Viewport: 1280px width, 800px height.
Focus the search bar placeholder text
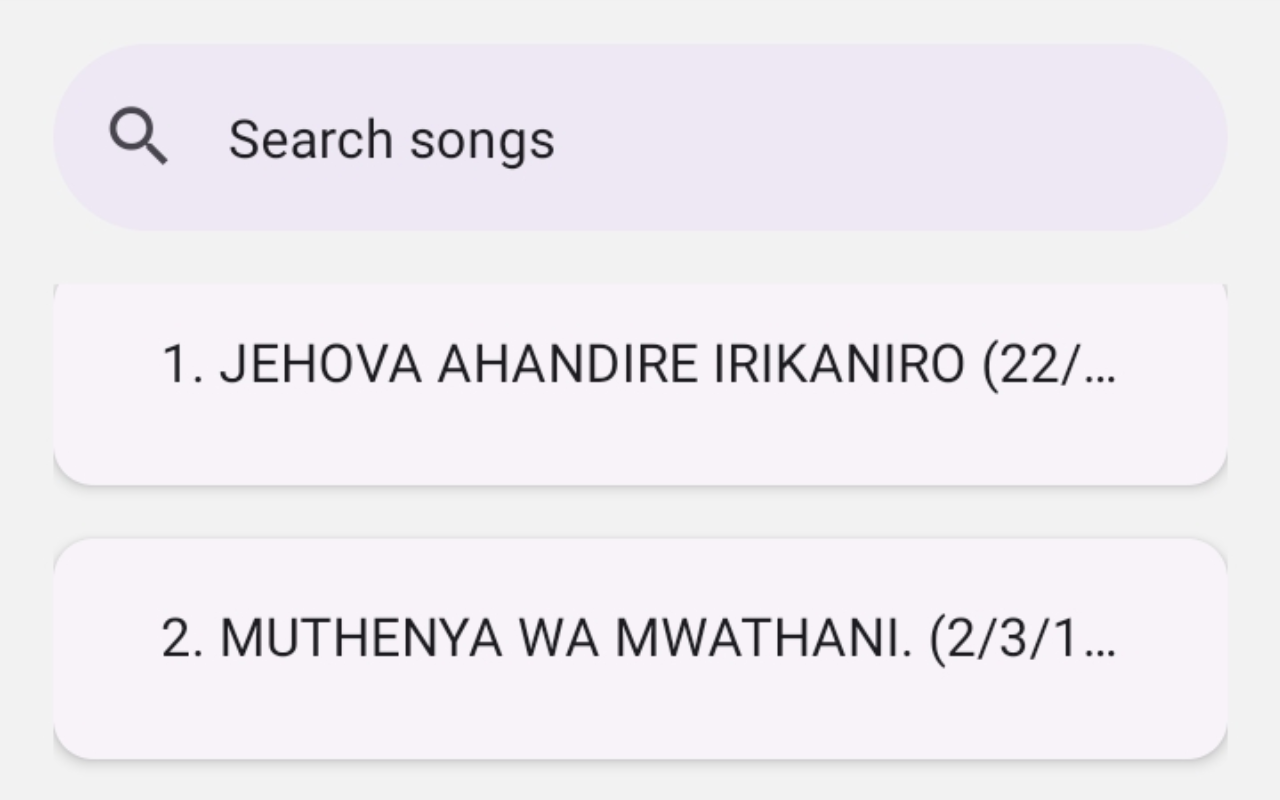point(391,139)
